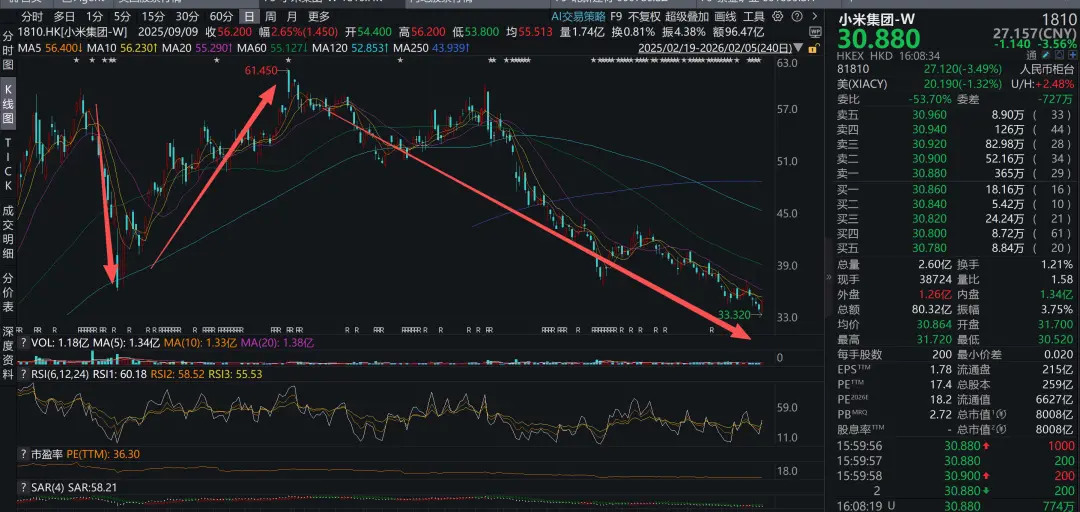Open the RSI indicator help icon
1080x512 pixels.
[x=23, y=374]
